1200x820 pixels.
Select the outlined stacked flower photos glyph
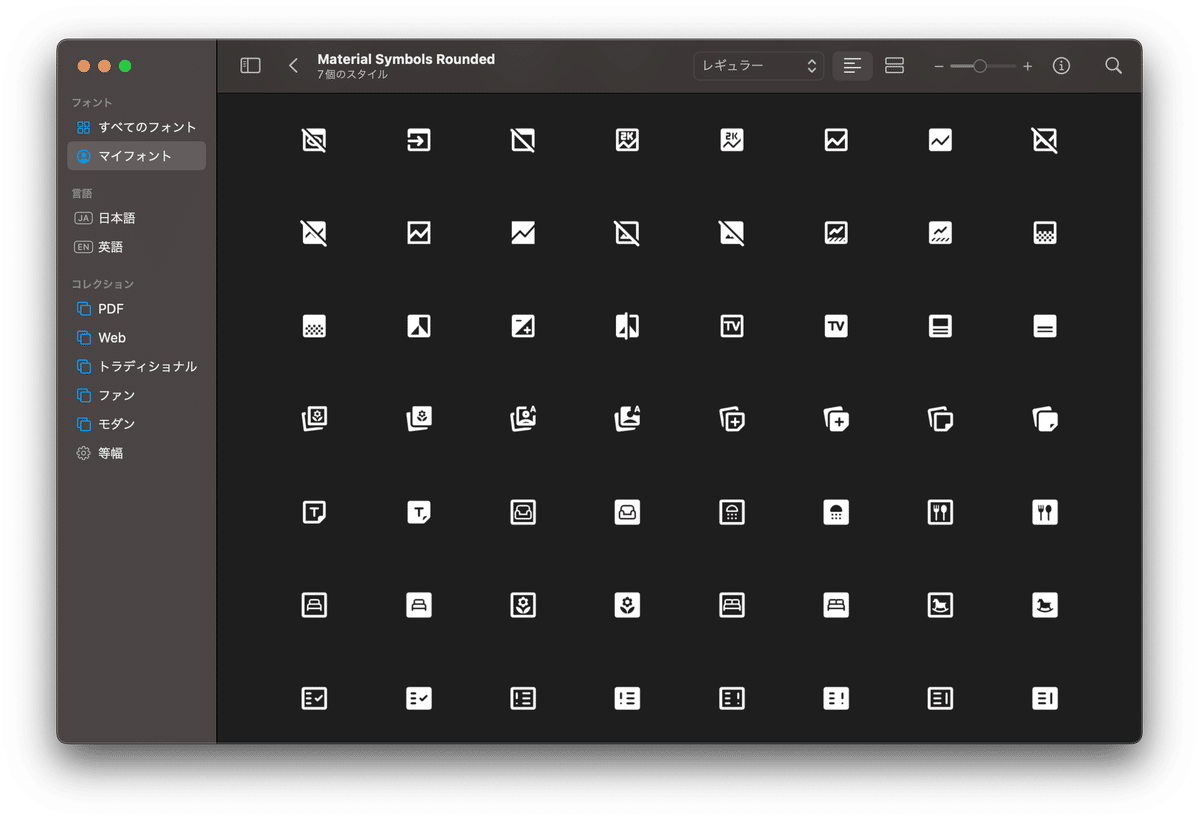[315, 419]
